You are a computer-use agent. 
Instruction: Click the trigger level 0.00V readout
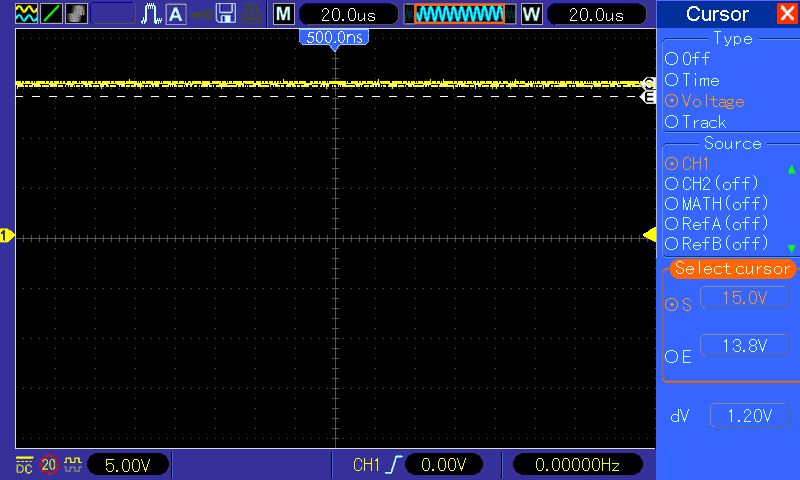[x=442, y=465]
